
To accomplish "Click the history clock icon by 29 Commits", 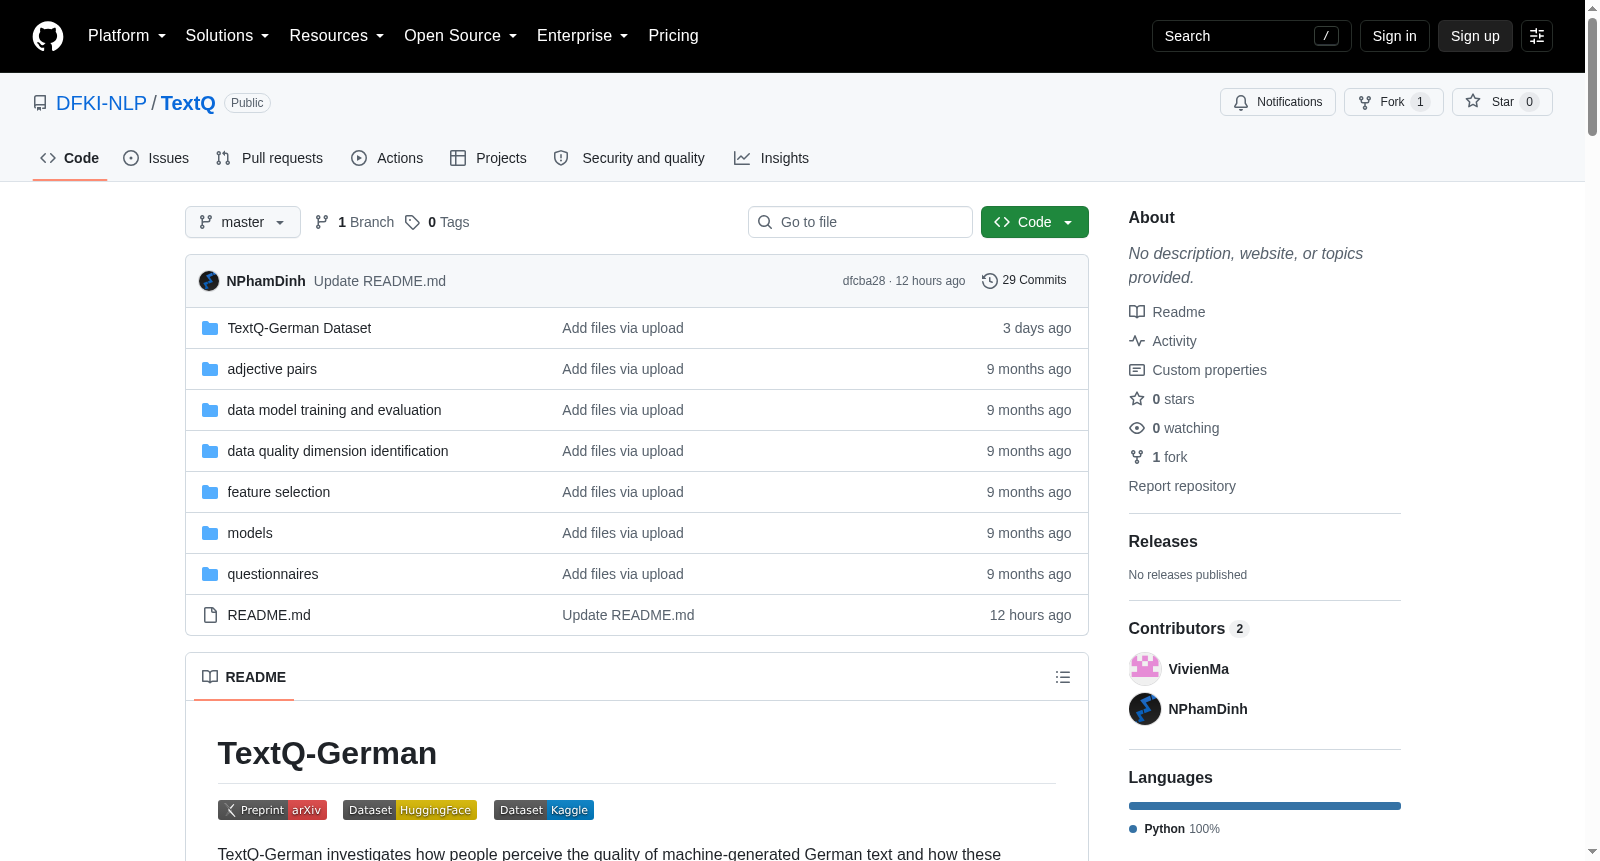I will click(990, 281).
